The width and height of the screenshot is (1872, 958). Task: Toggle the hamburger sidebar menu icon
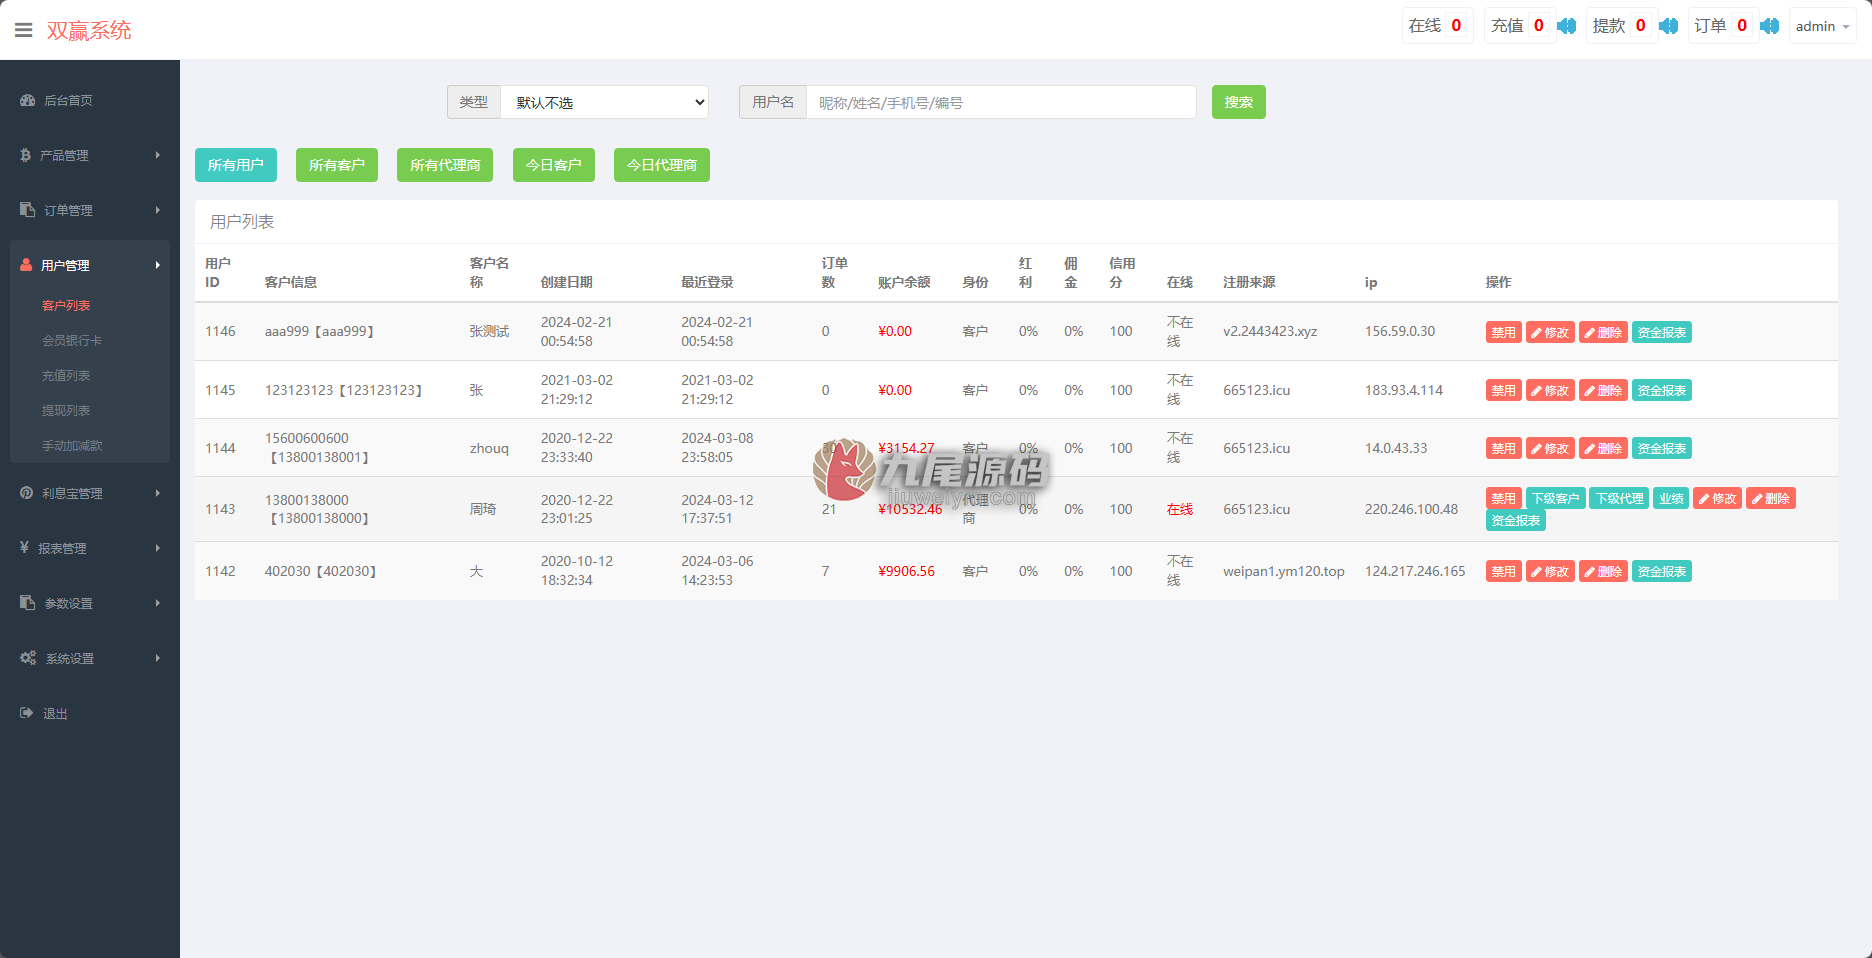pos(24,30)
